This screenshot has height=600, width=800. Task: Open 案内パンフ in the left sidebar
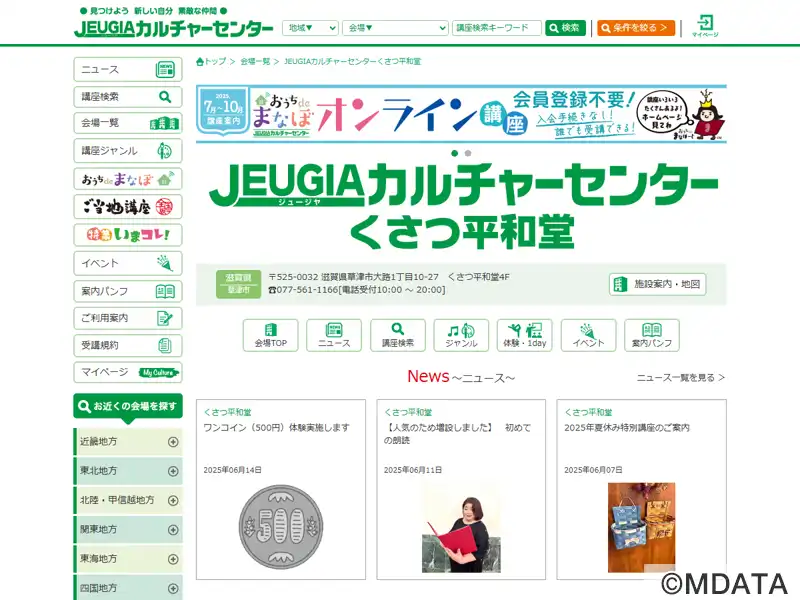[x=128, y=291]
